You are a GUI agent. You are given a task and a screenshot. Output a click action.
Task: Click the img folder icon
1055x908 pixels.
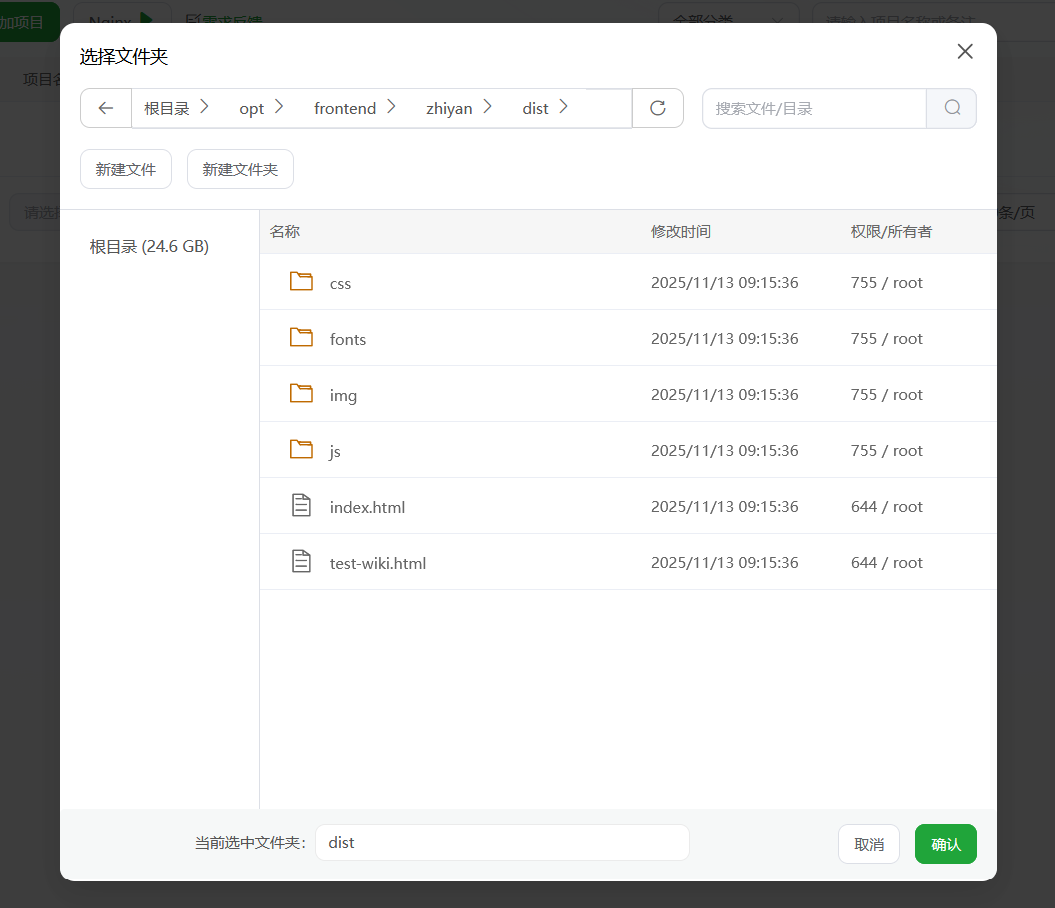tap(301, 394)
